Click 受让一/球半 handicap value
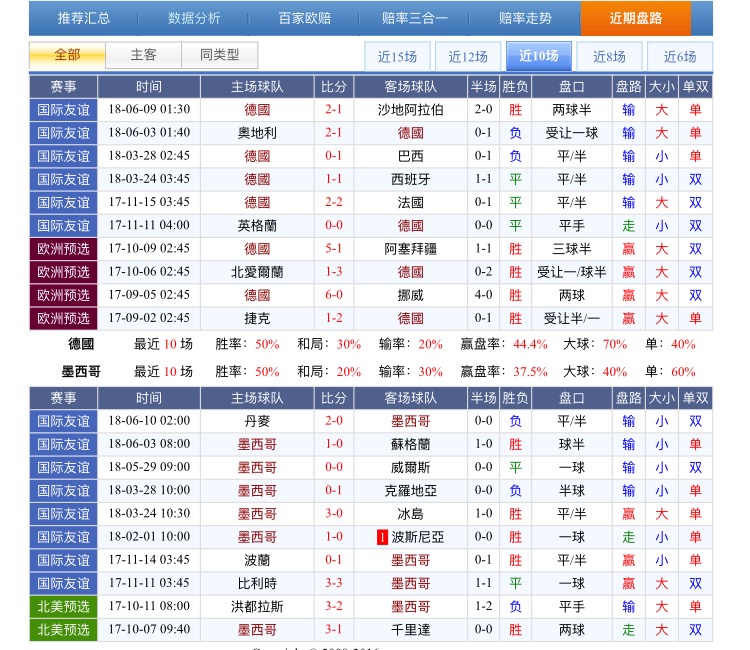The image size is (750, 650). (572, 272)
